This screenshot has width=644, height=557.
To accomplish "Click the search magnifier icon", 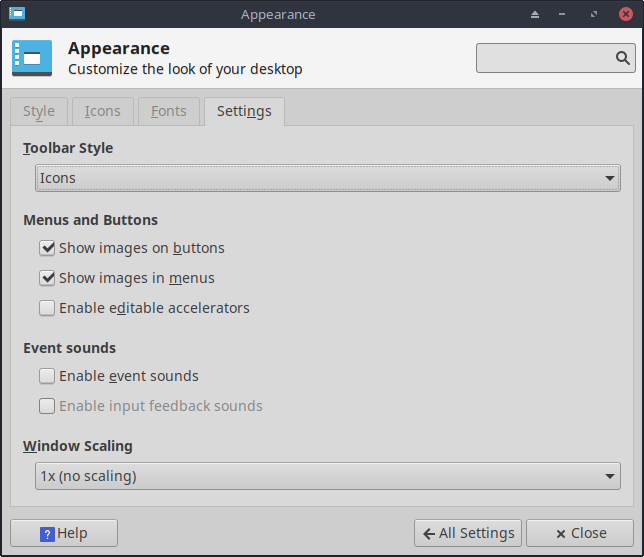I will [623, 59].
